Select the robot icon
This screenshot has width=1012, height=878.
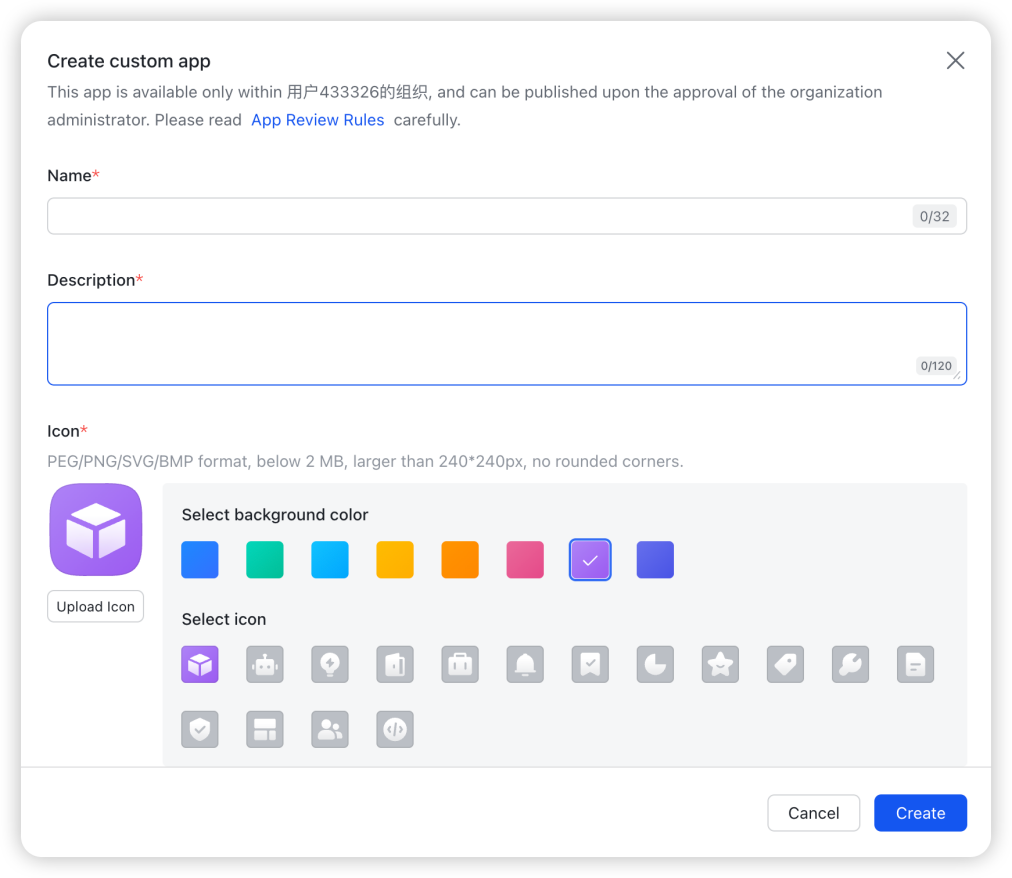coord(265,664)
